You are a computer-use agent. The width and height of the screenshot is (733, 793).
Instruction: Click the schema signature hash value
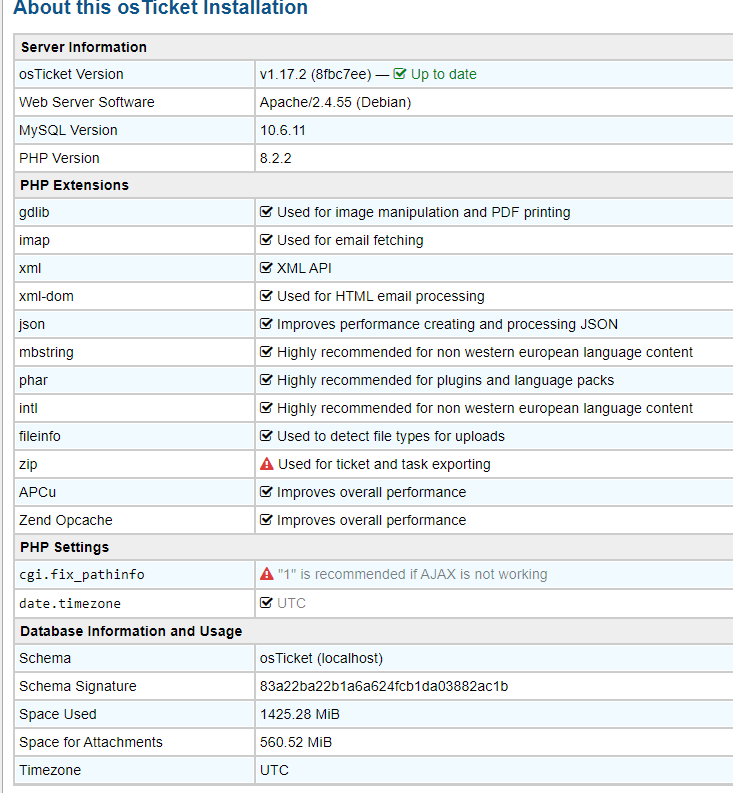[384, 686]
